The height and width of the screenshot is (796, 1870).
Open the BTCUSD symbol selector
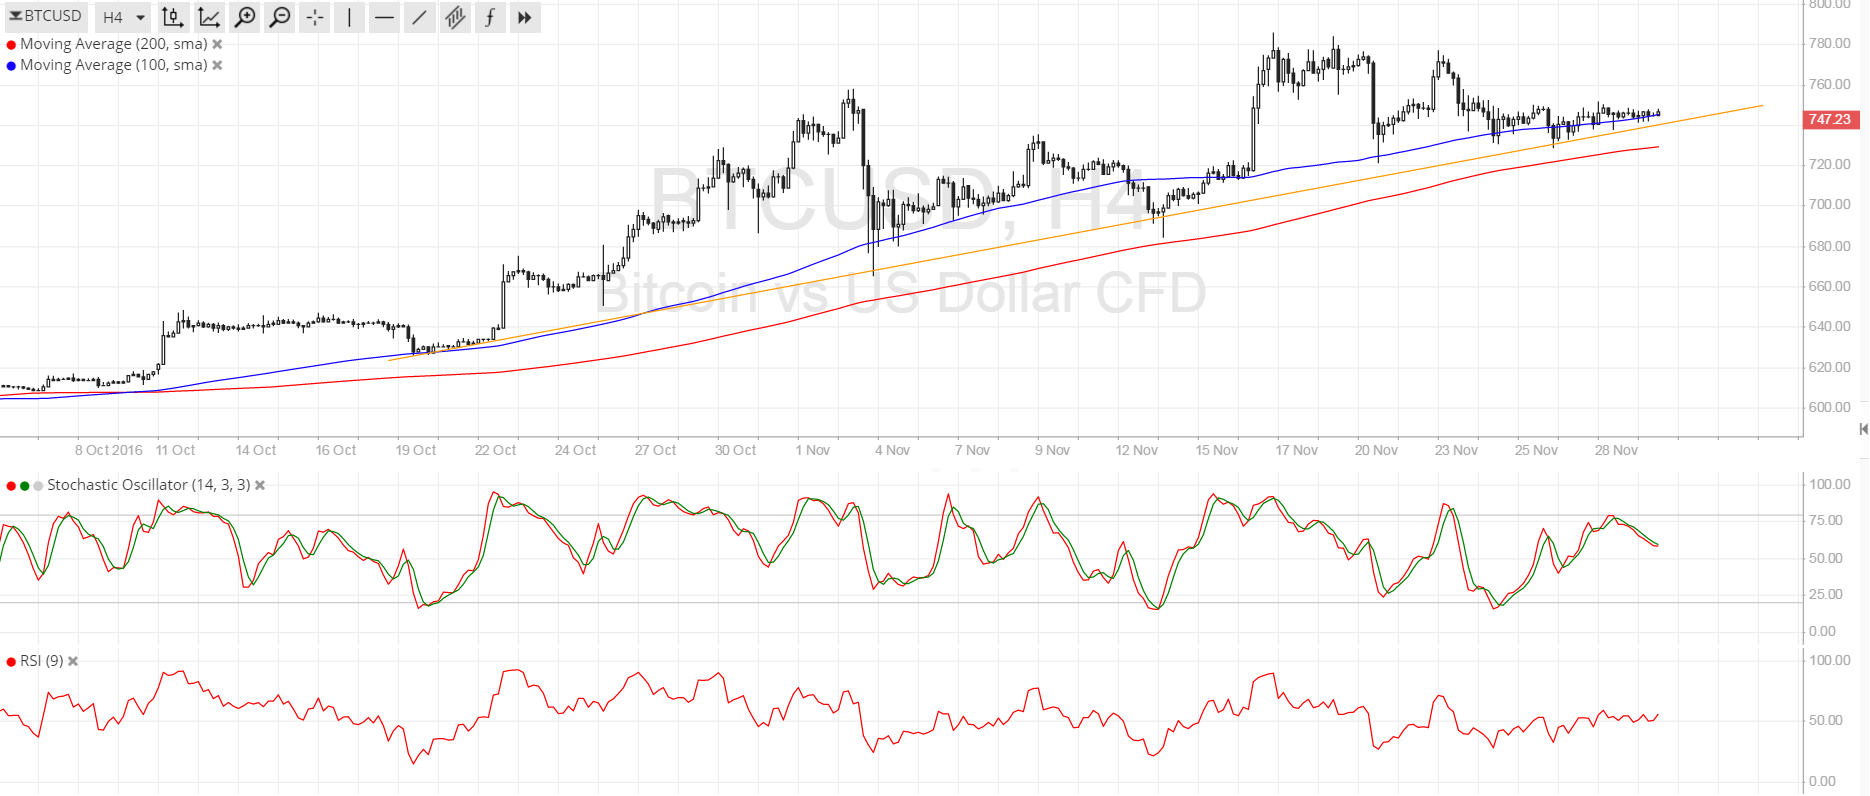46,16
